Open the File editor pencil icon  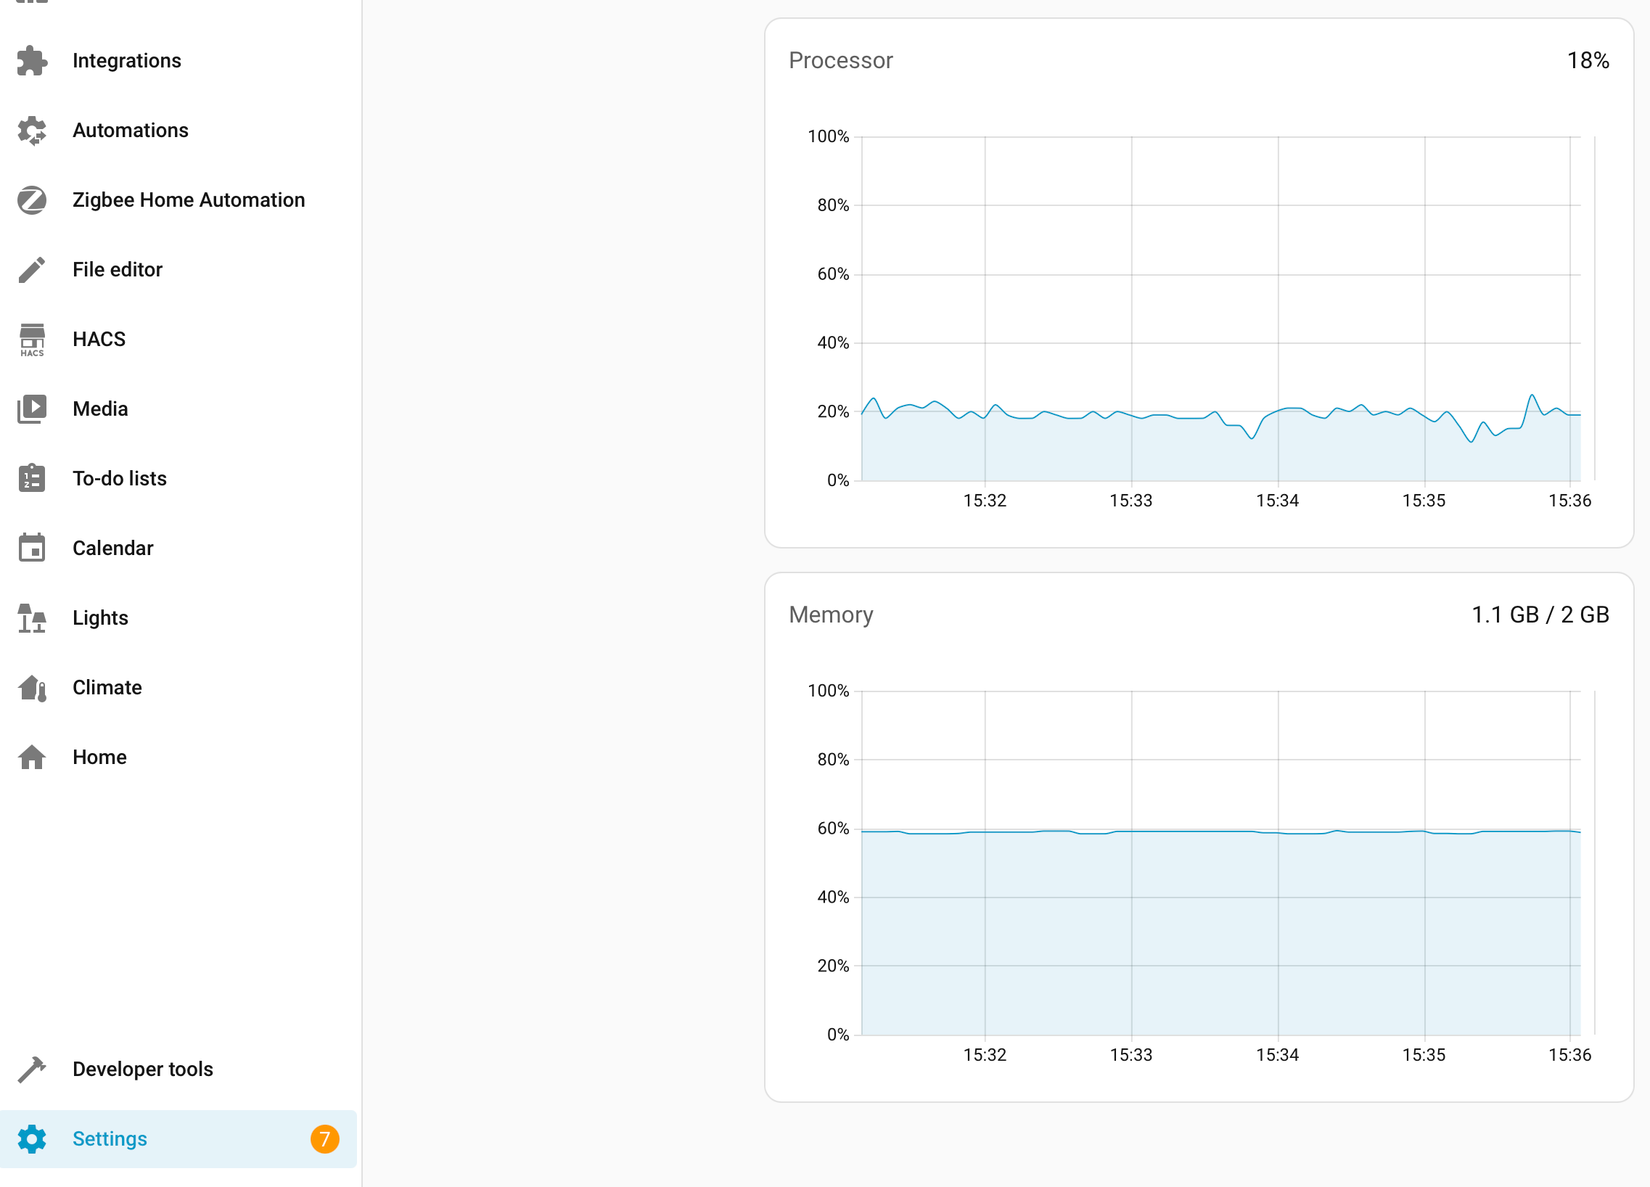[32, 269]
